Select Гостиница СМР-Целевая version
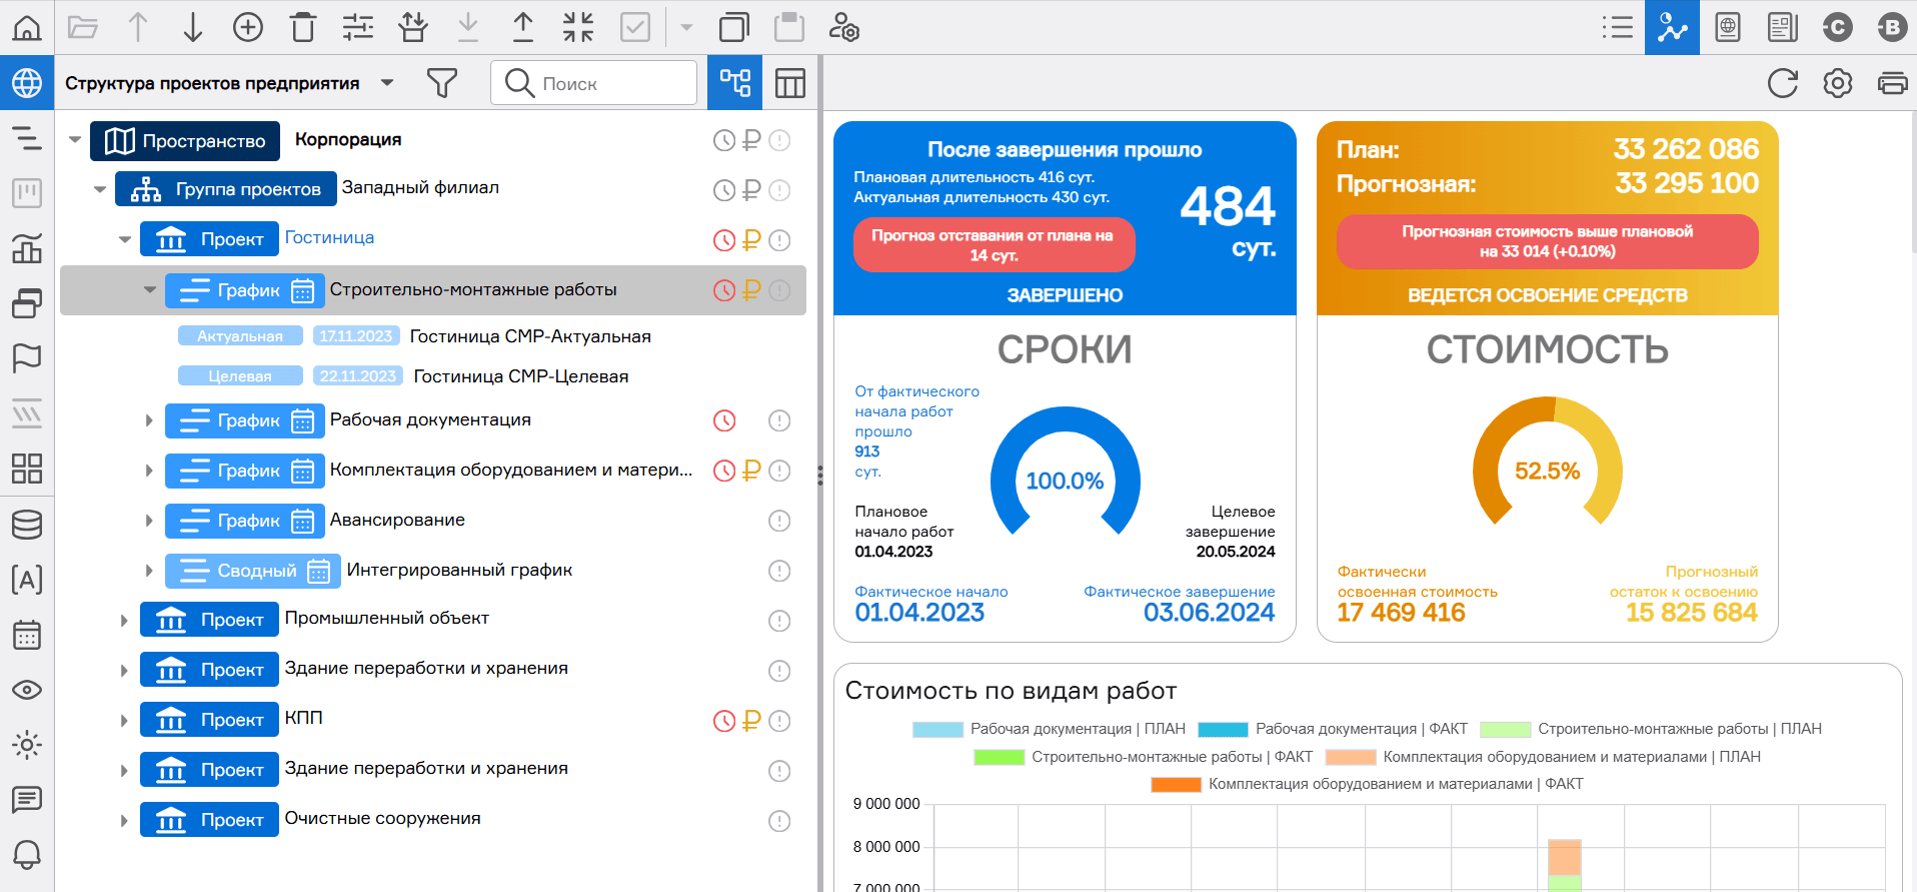 click(x=520, y=377)
